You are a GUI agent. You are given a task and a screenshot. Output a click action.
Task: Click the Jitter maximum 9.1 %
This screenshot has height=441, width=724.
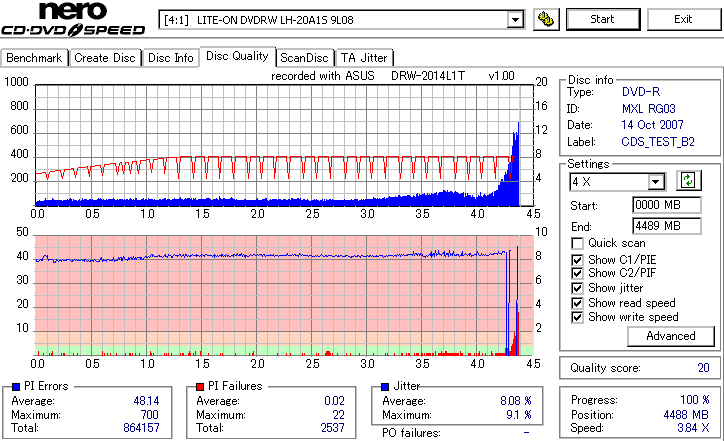coord(519,415)
